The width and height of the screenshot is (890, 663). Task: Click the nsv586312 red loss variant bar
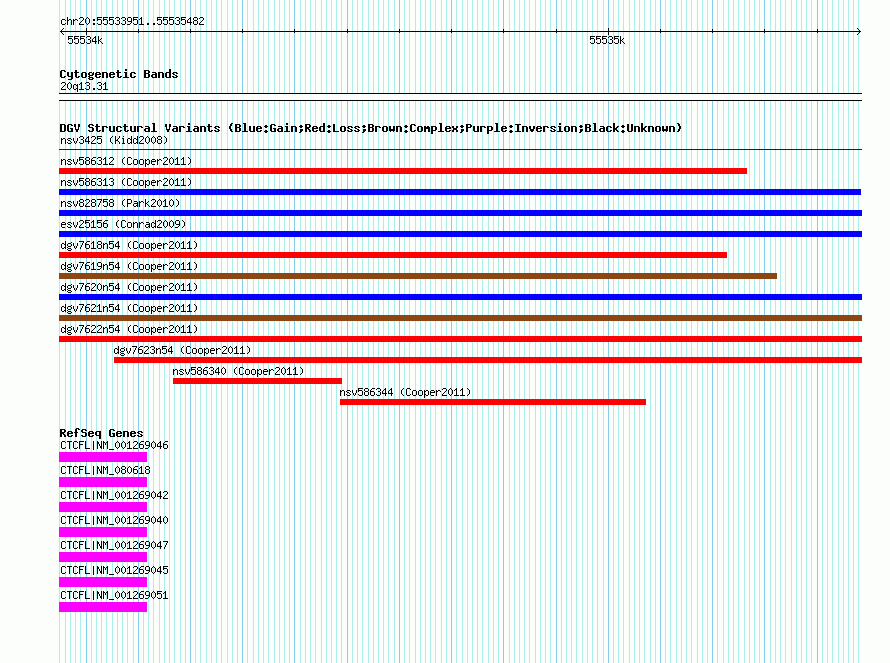(x=403, y=171)
